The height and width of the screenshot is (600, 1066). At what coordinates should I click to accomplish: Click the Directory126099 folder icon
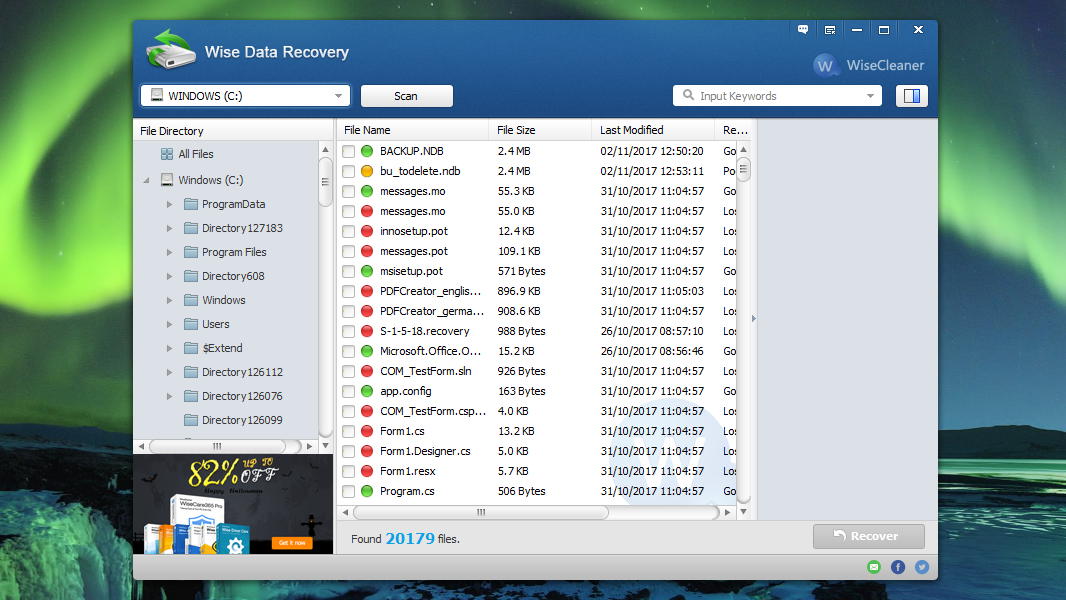[x=191, y=420]
